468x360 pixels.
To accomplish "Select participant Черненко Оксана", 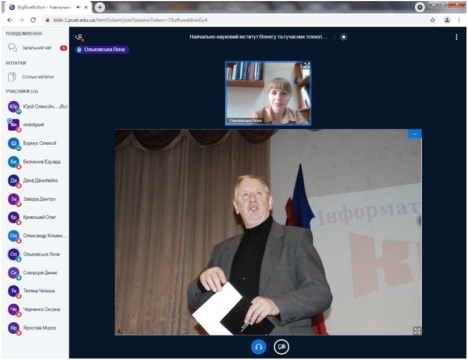I will [37, 309].
